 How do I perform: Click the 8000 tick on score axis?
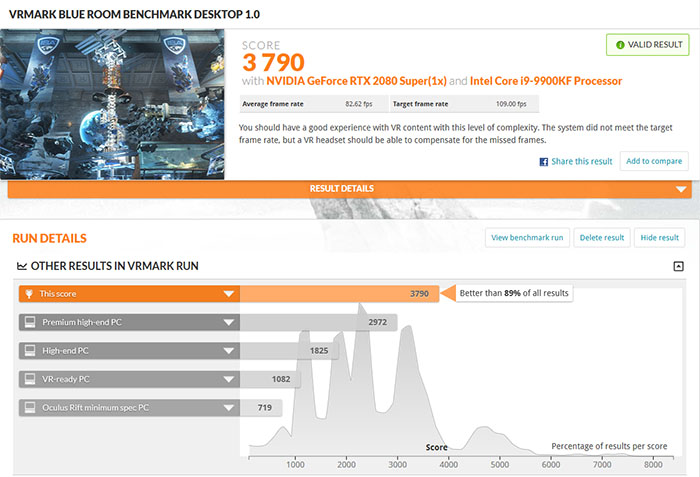653,464
